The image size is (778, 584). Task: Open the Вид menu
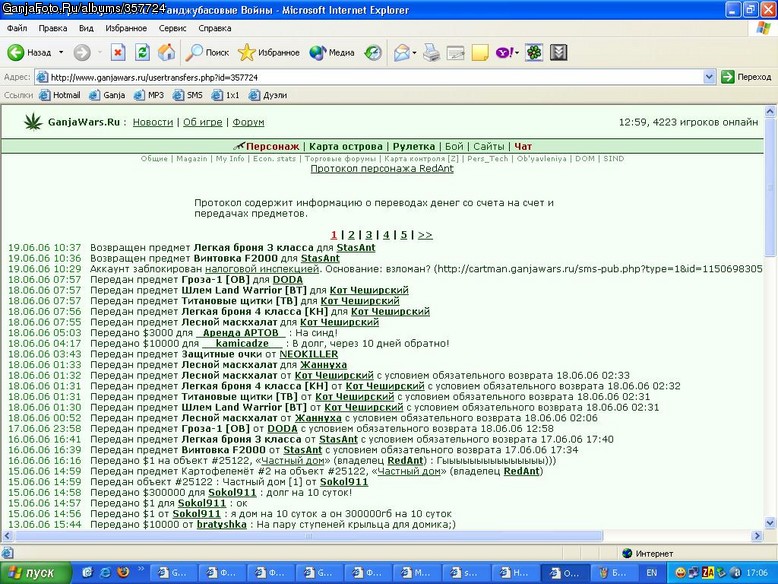pyautogui.click(x=86, y=28)
